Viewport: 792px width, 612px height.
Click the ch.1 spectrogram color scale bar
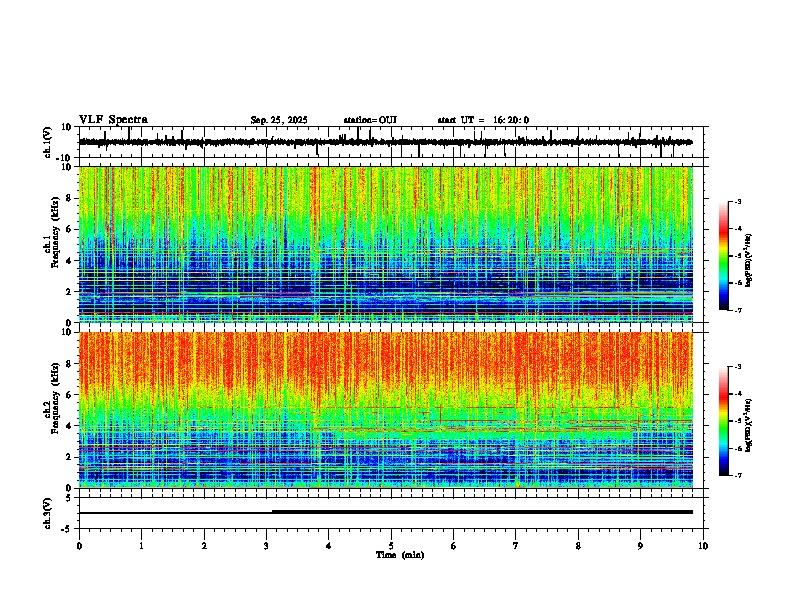pyautogui.click(x=724, y=256)
